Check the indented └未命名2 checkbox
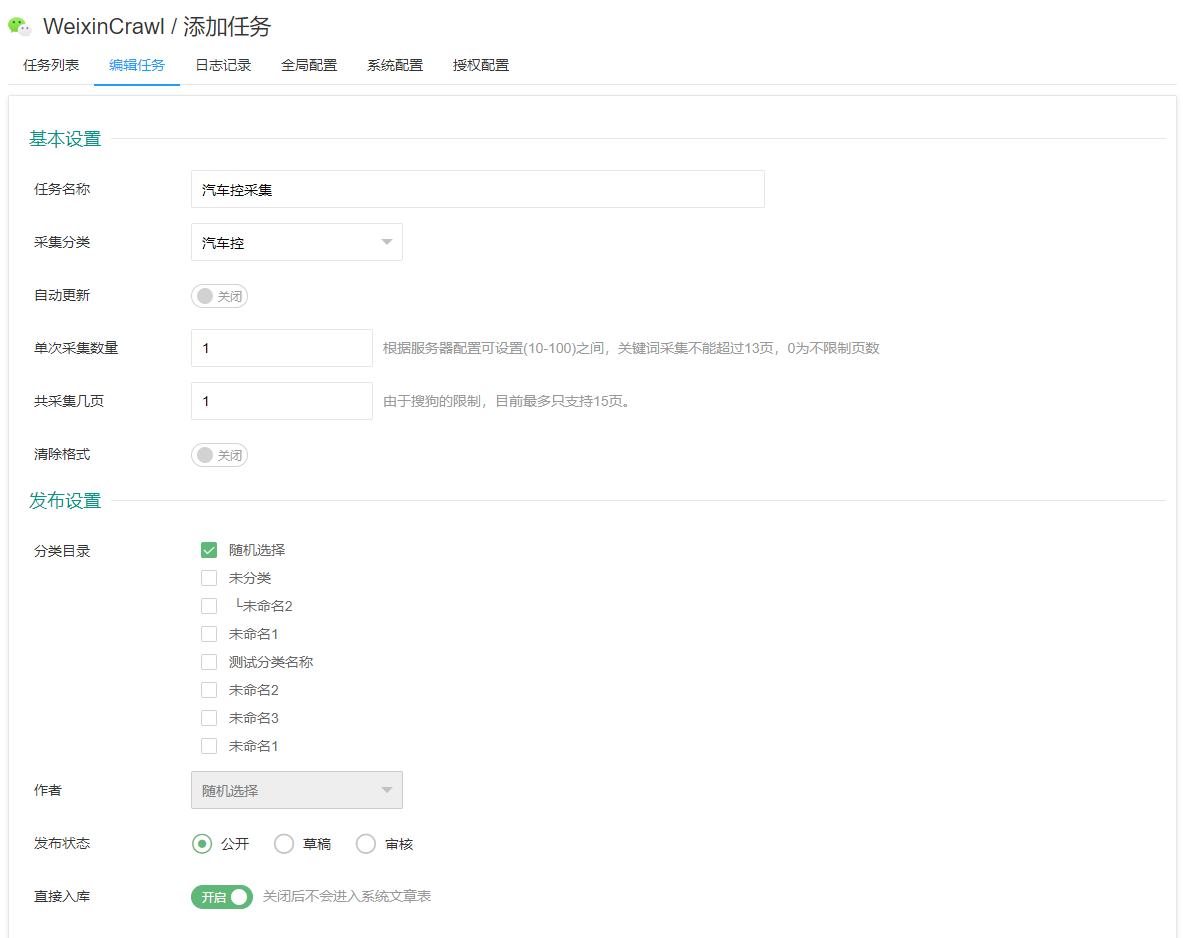Viewport: 1183px width, 938px height. (x=209, y=606)
